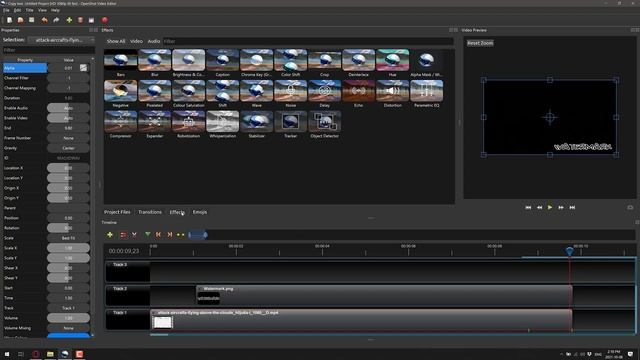Filter effects list to Video only
The width and height of the screenshot is (640, 360).
point(136,41)
